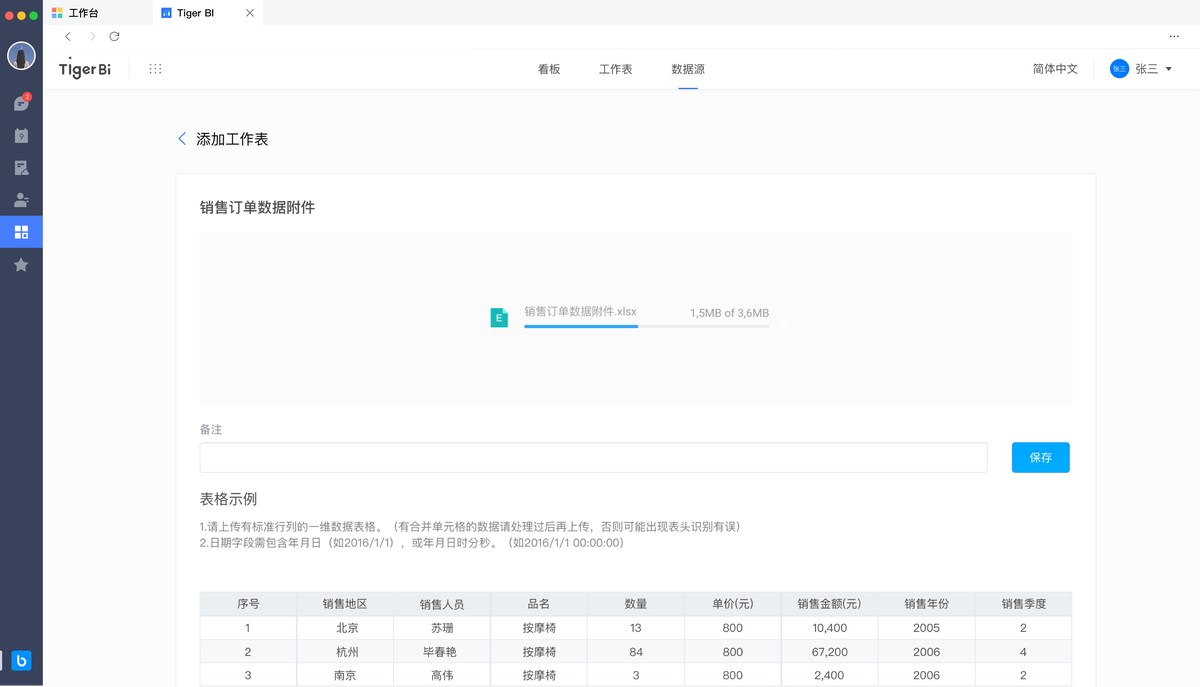This screenshot has height=687, width=1200.
Task: Open the 'b' app icon at sidebar bottom
Action: coord(21,661)
